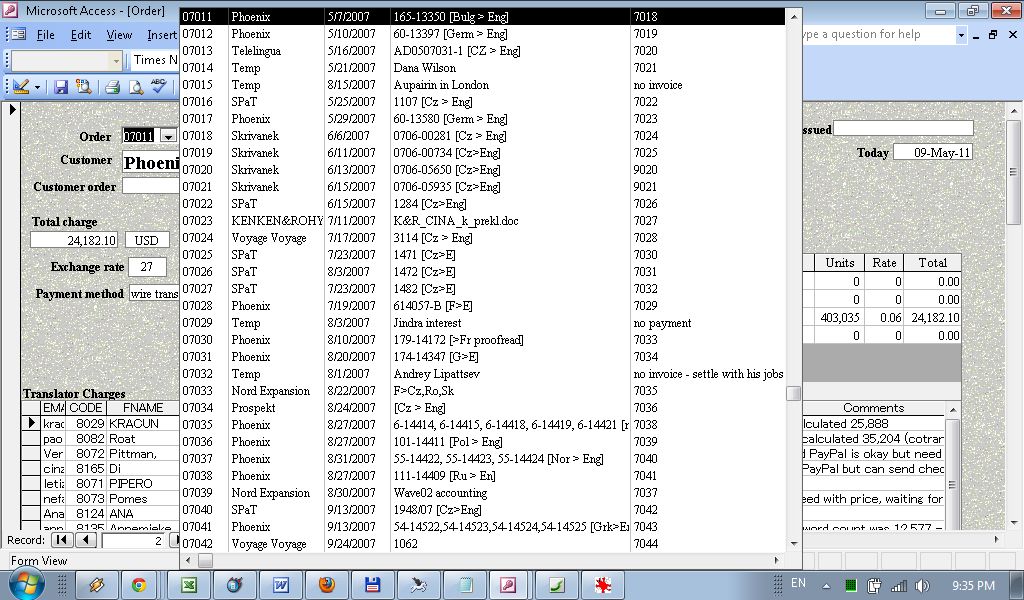The image size is (1024, 600).
Task: Select order 07039 Wave02 accounting row
Action: coord(483,492)
